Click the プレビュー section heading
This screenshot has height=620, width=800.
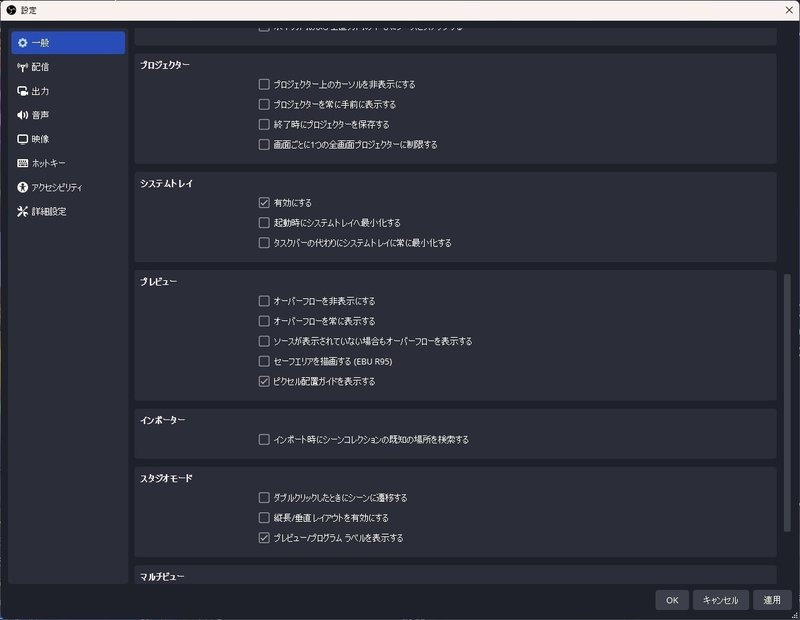coord(159,282)
